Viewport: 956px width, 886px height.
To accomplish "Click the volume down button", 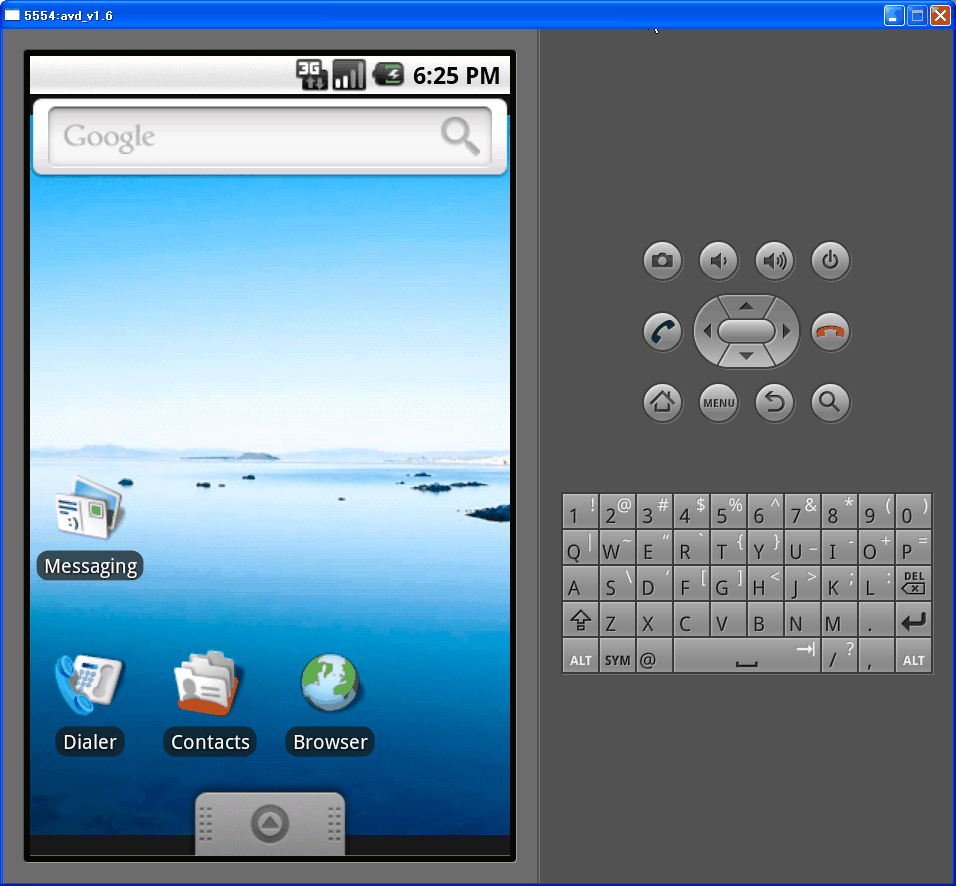I will (x=719, y=261).
